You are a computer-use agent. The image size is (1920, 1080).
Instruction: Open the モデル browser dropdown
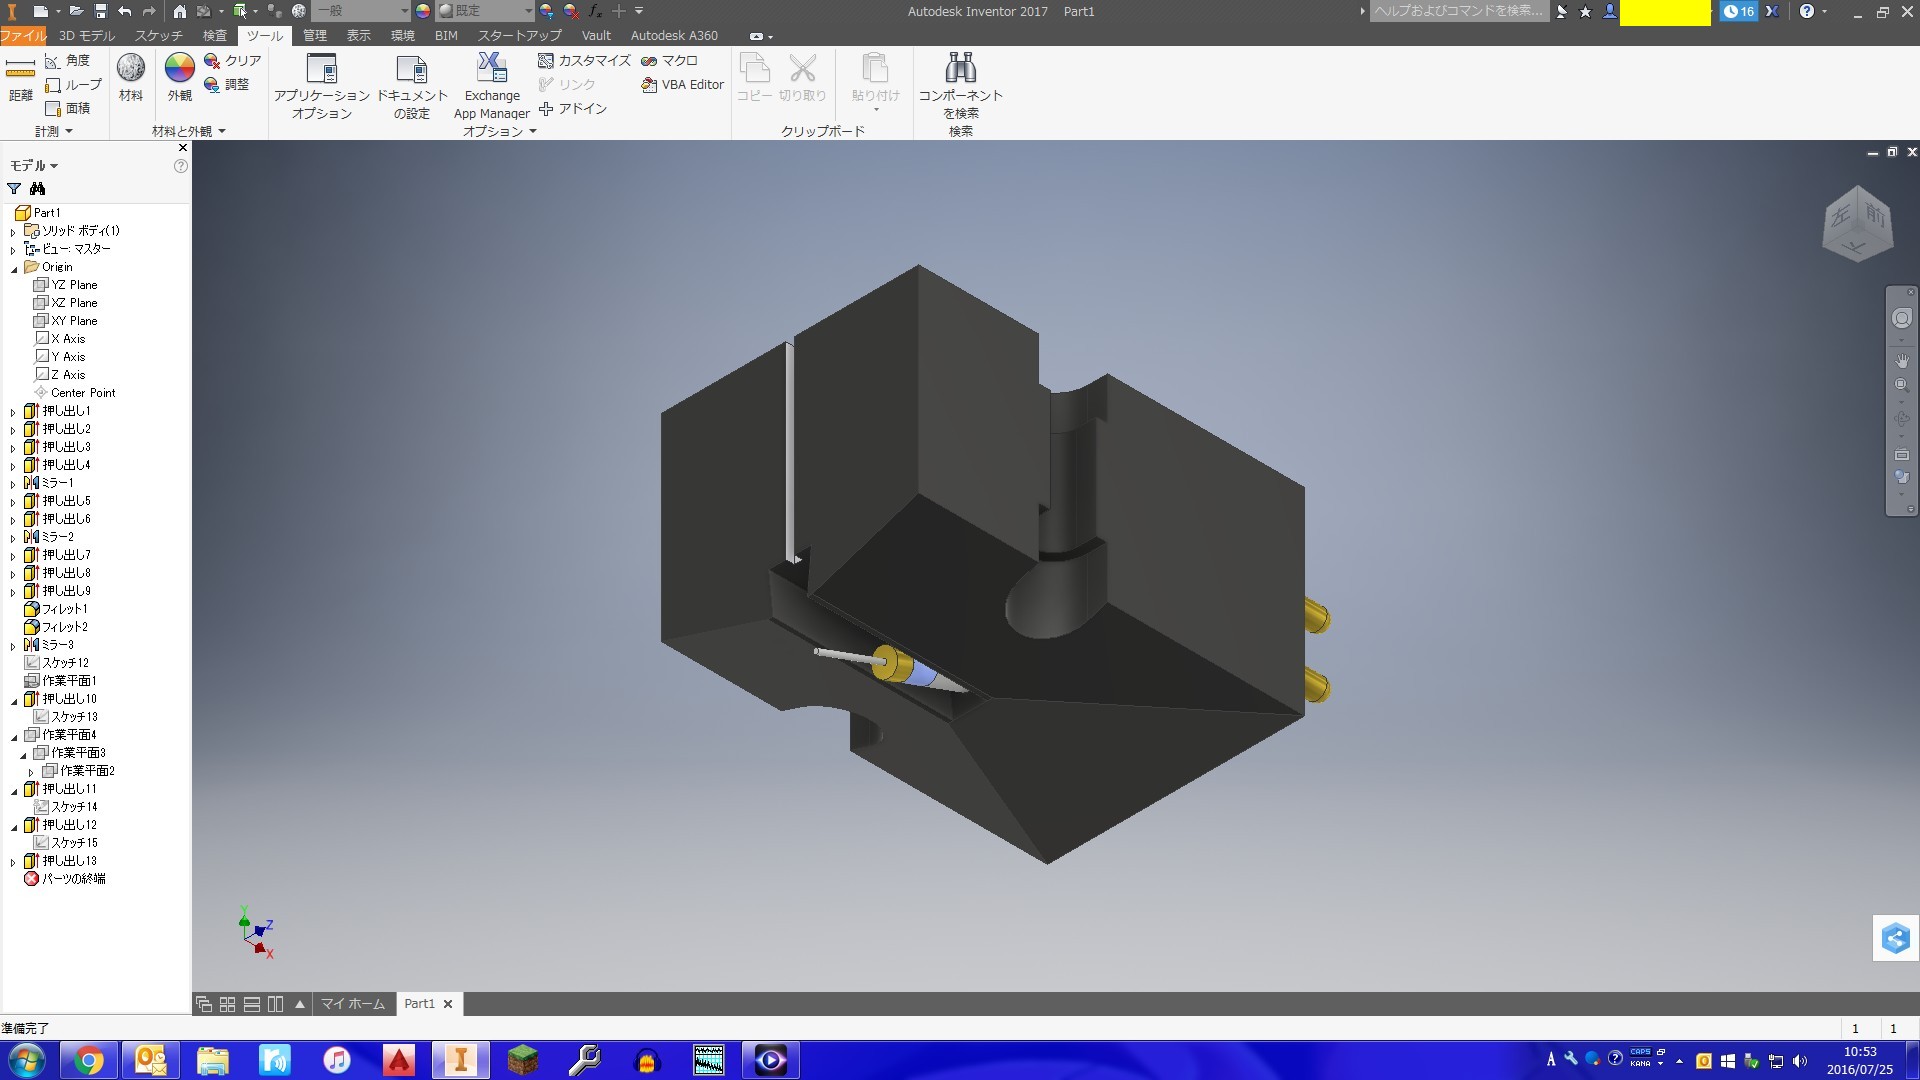(x=34, y=166)
